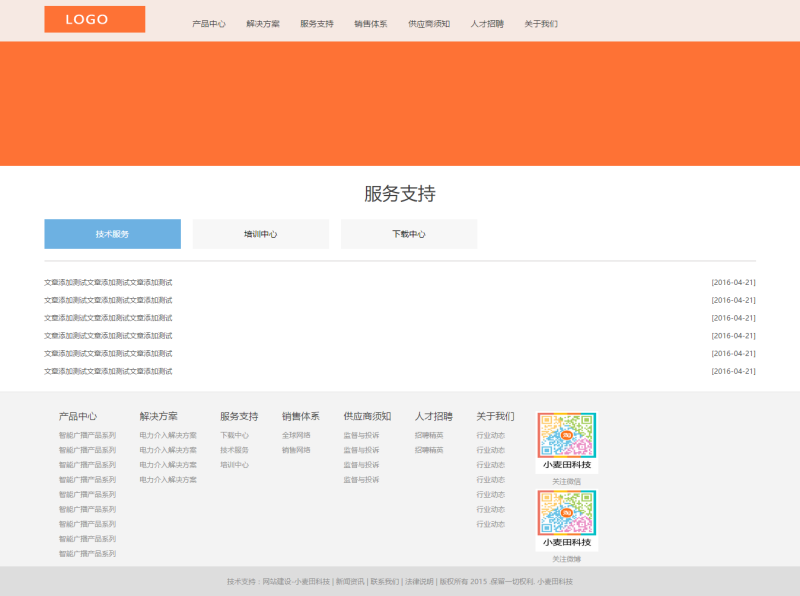Image resolution: width=800 pixels, height=596 pixels.
Task: Open 人才招聘 in the top navigation
Action: pyautogui.click(x=487, y=24)
